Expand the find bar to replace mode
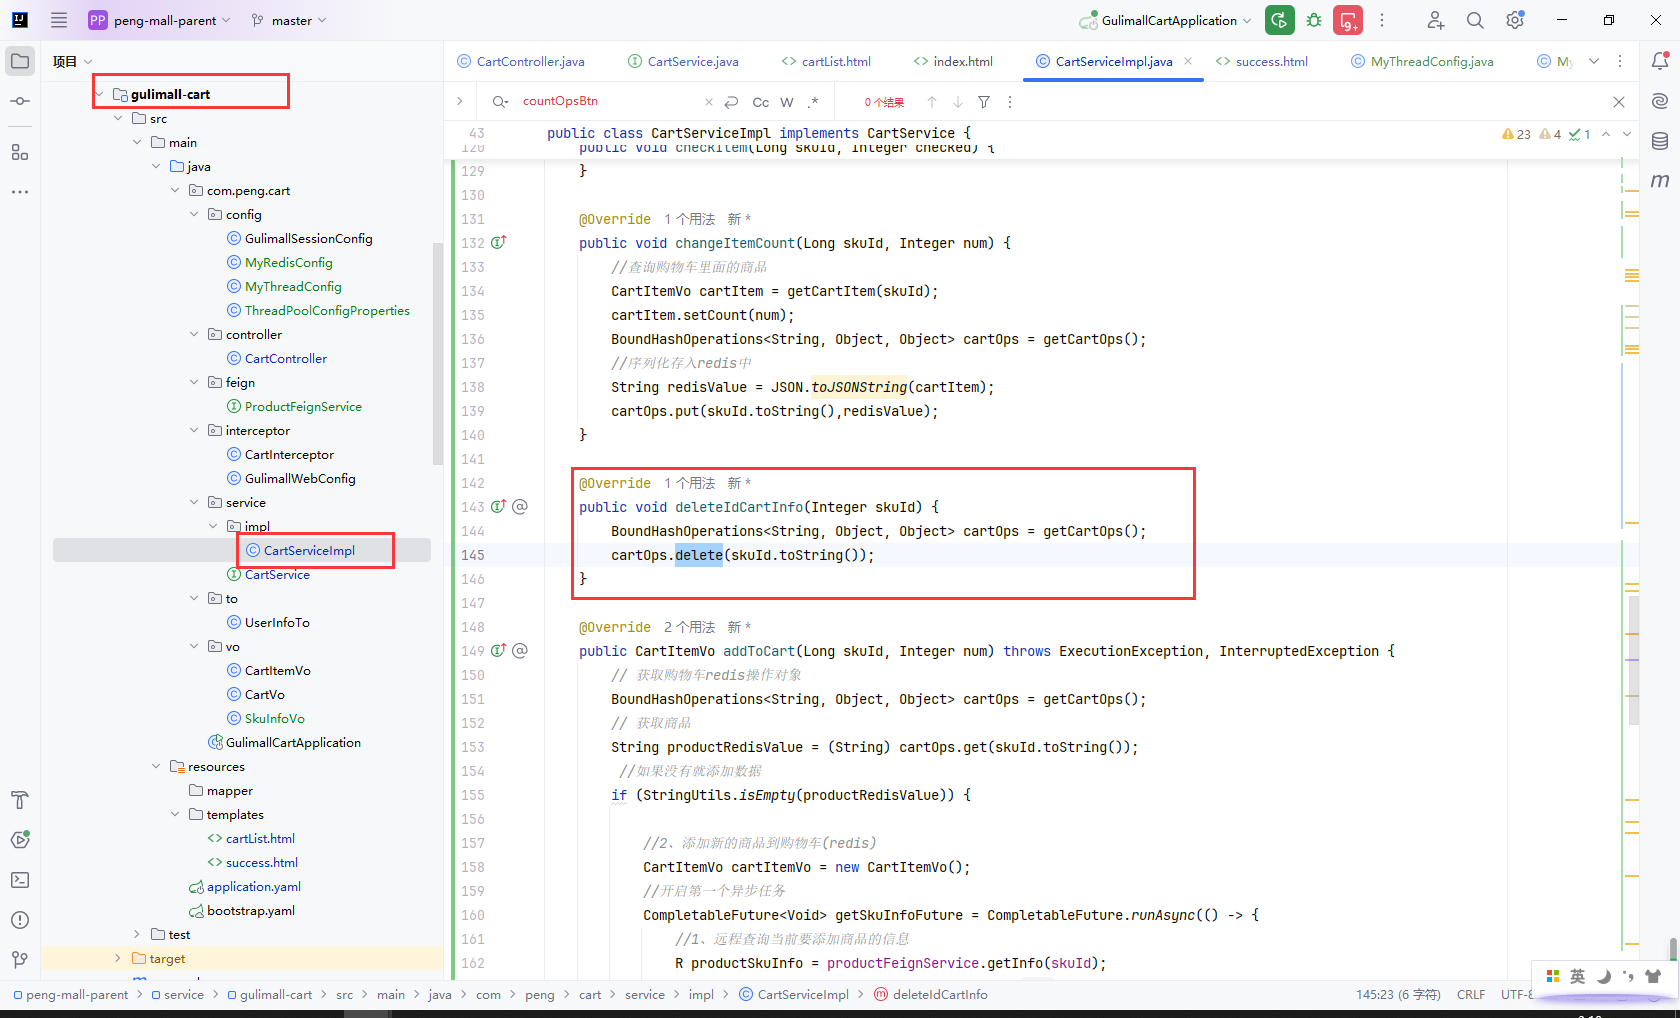 pyautogui.click(x=459, y=101)
